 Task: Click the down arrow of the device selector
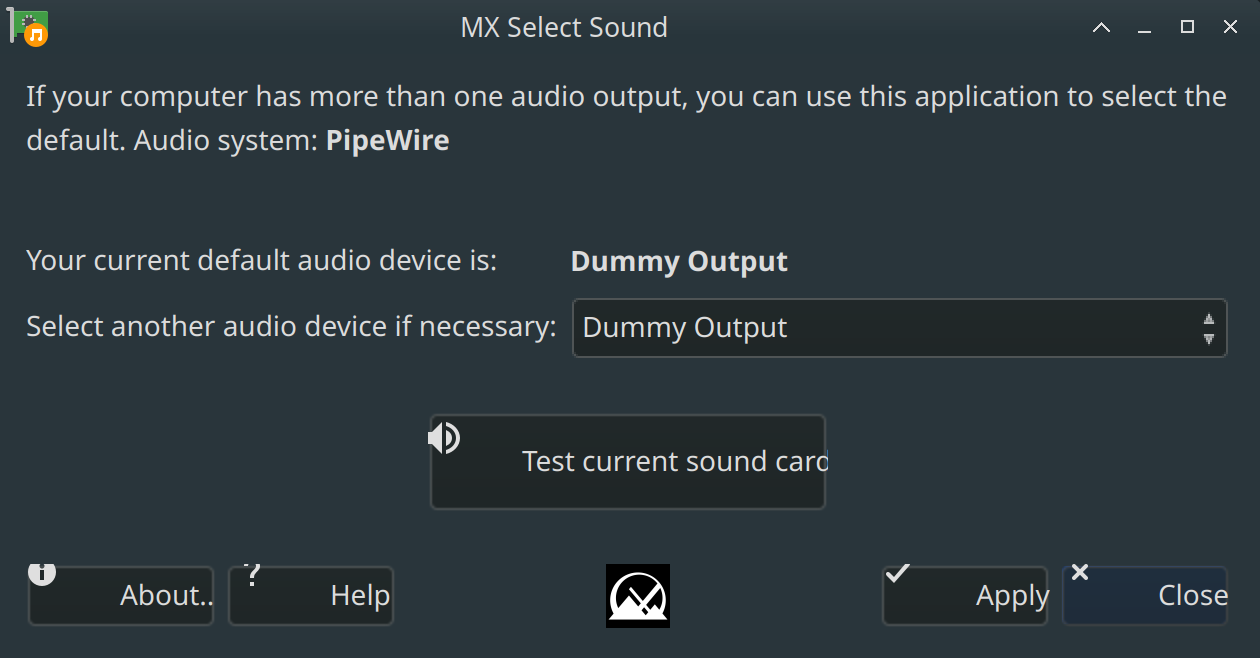click(x=1209, y=338)
